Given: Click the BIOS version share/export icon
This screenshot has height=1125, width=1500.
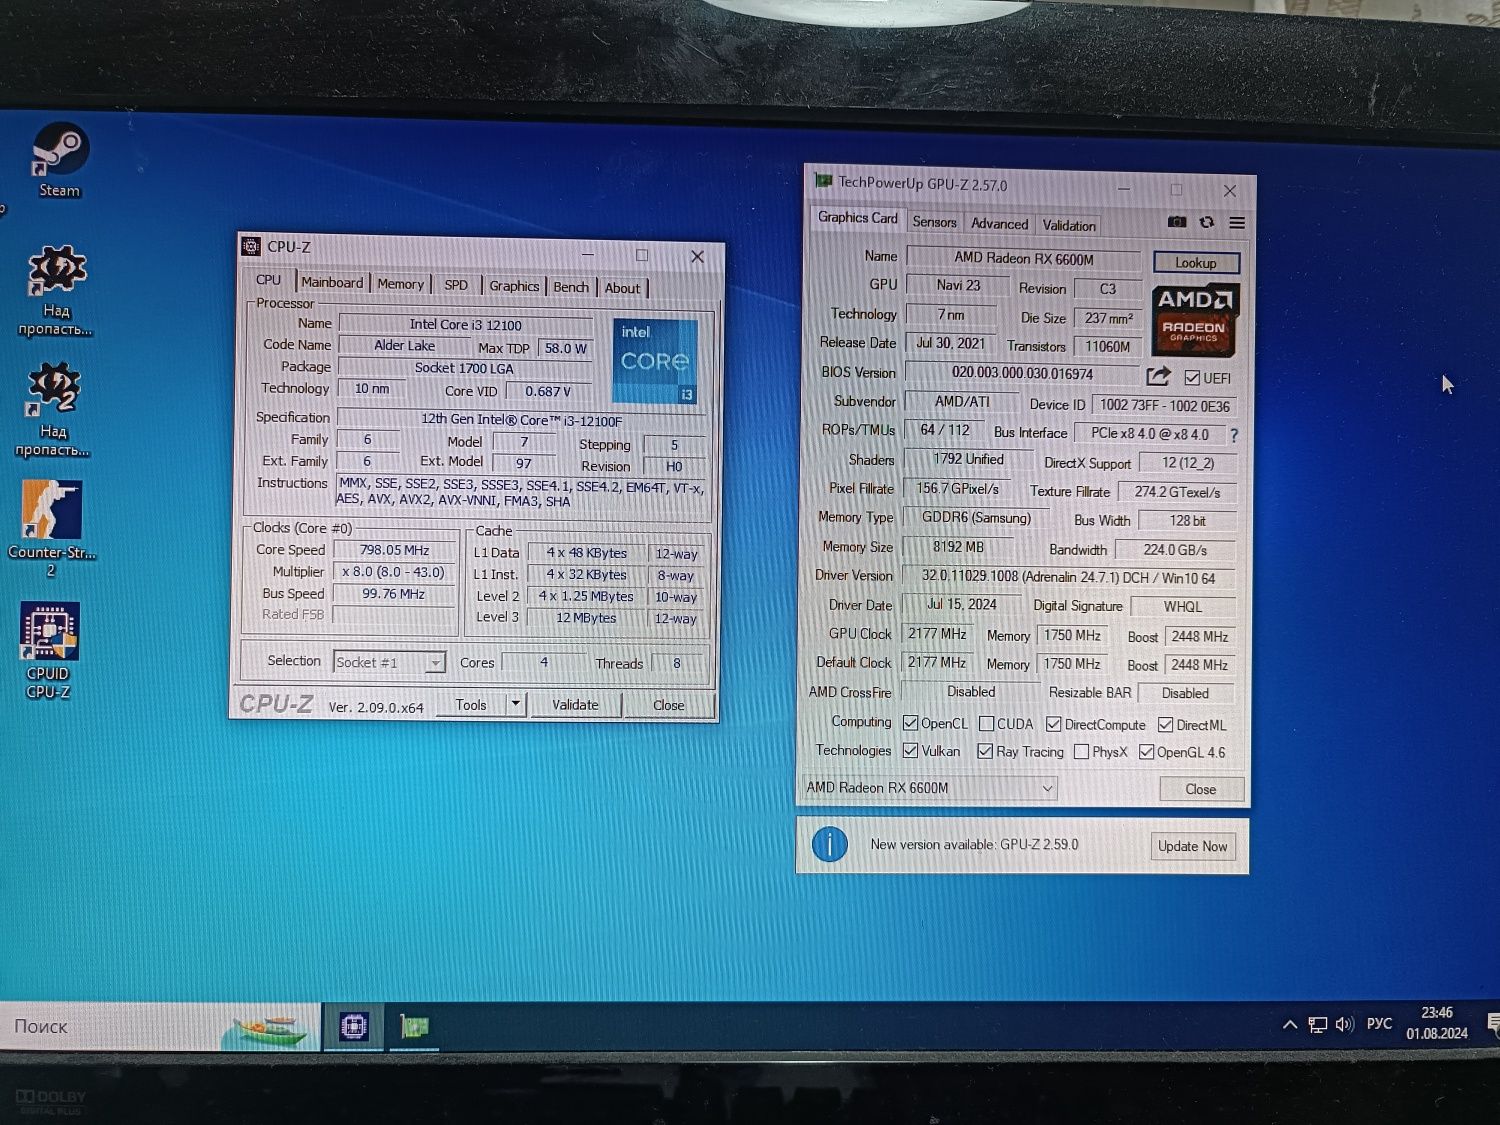Looking at the screenshot, I should coord(1158,376).
